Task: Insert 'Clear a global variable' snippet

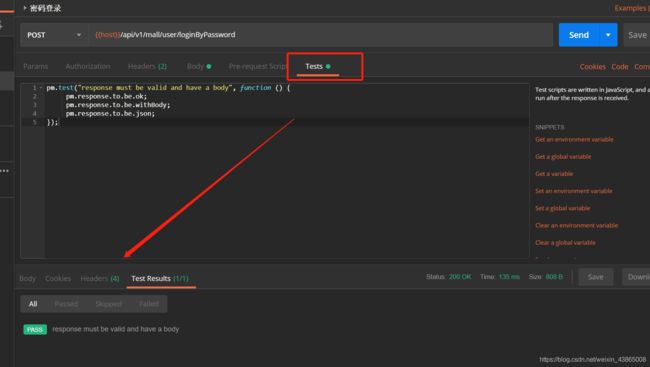Action: [x=565, y=243]
